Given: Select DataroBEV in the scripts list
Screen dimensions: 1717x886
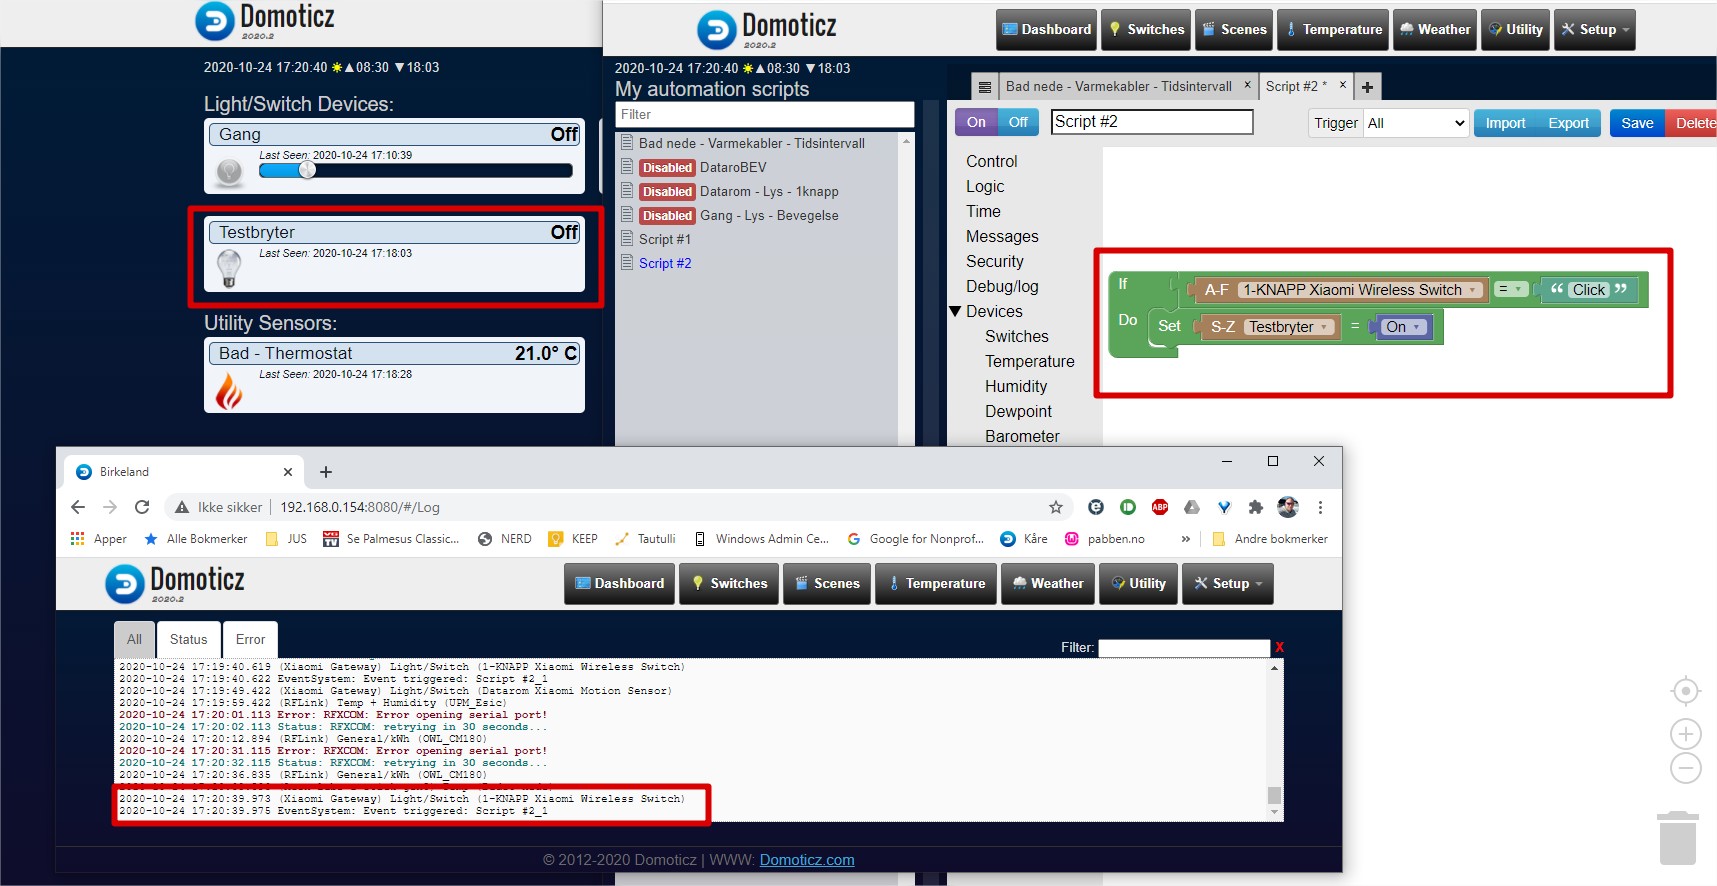Looking at the screenshot, I should tap(733, 167).
